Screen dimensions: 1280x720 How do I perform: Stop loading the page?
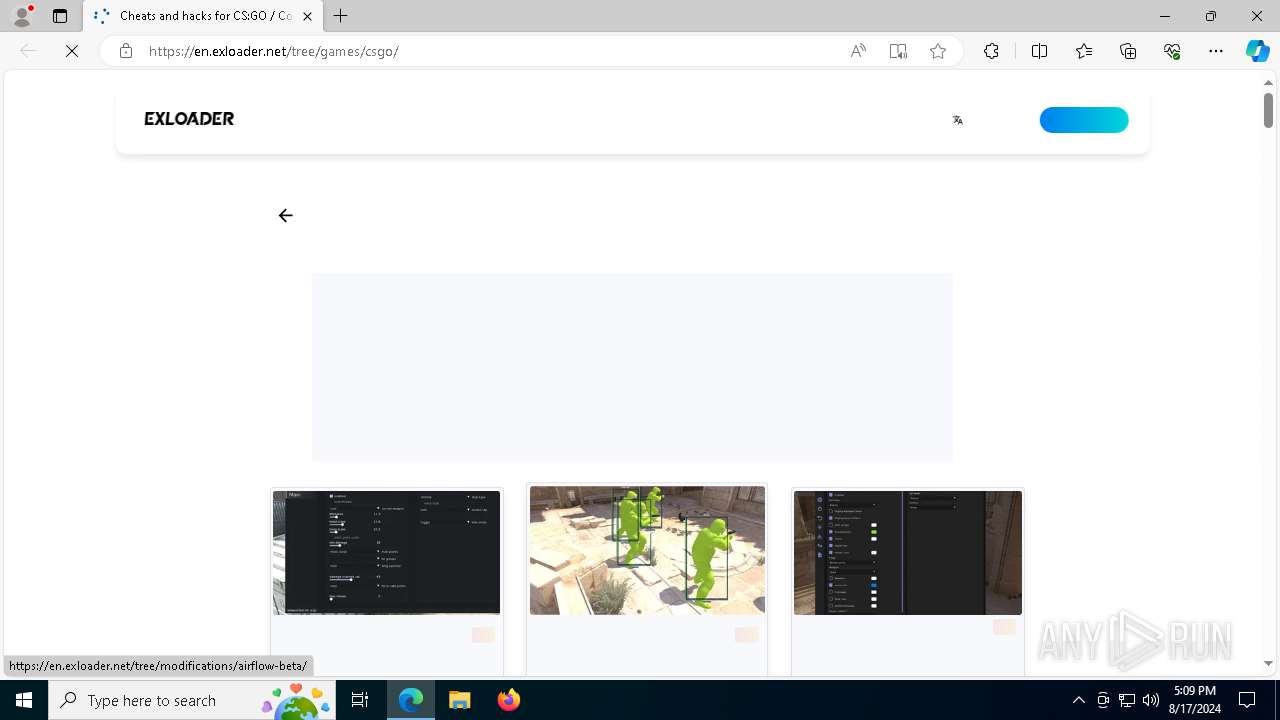(72, 51)
